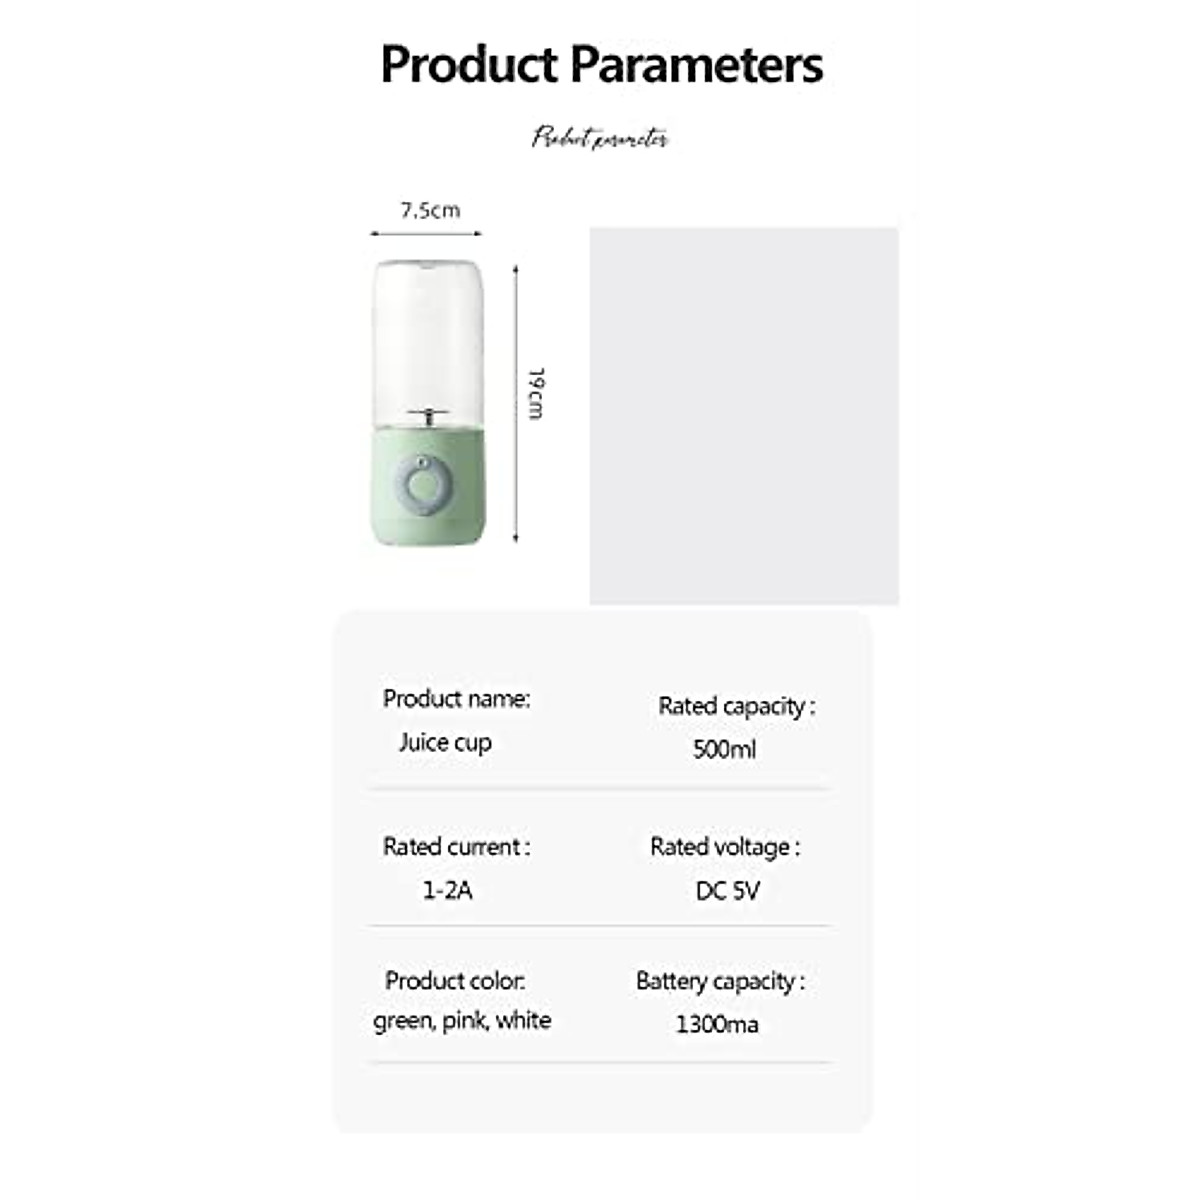Click the 7.5cm width label
This screenshot has width=1200, height=1200.
pos(430,210)
